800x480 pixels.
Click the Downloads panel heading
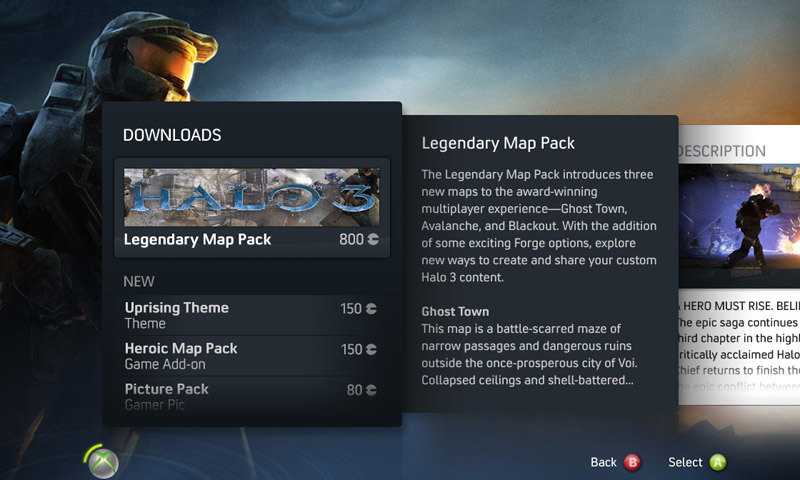point(172,135)
